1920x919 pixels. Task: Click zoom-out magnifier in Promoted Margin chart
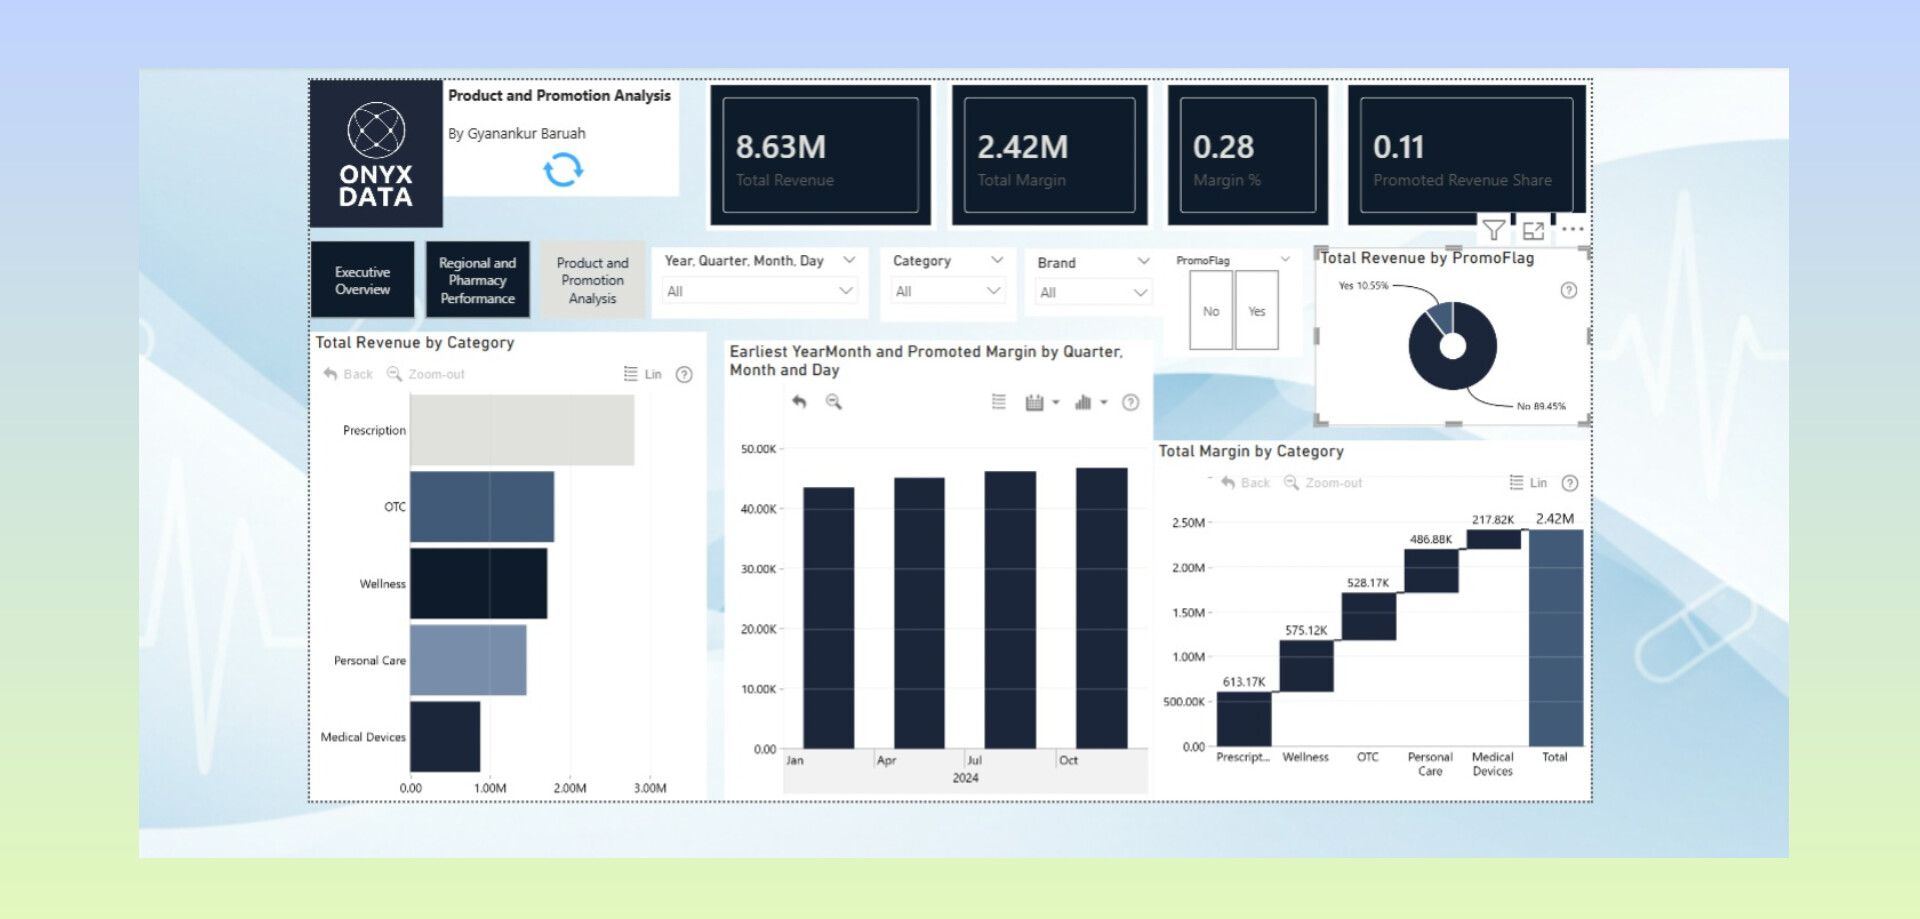[x=833, y=402]
